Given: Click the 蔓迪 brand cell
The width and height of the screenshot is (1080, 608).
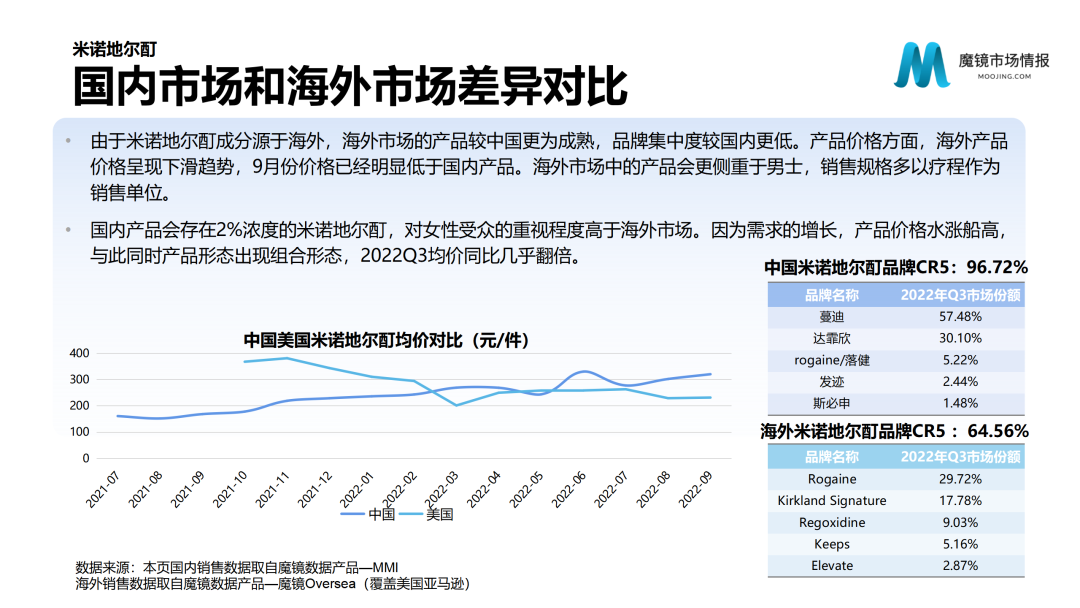Looking at the screenshot, I should click(x=831, y=317).
